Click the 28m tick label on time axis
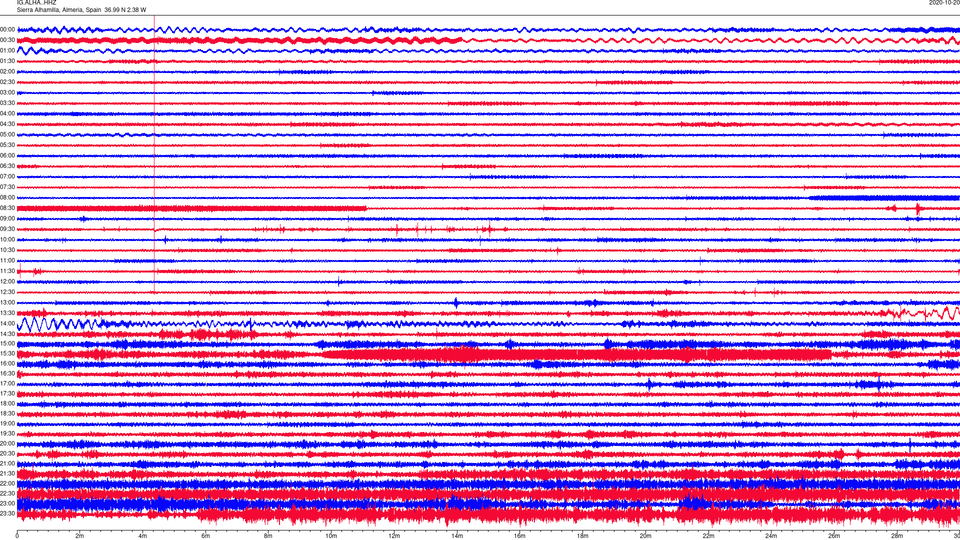The width and height of the screenshot is (960, 540). pos(897,536)
